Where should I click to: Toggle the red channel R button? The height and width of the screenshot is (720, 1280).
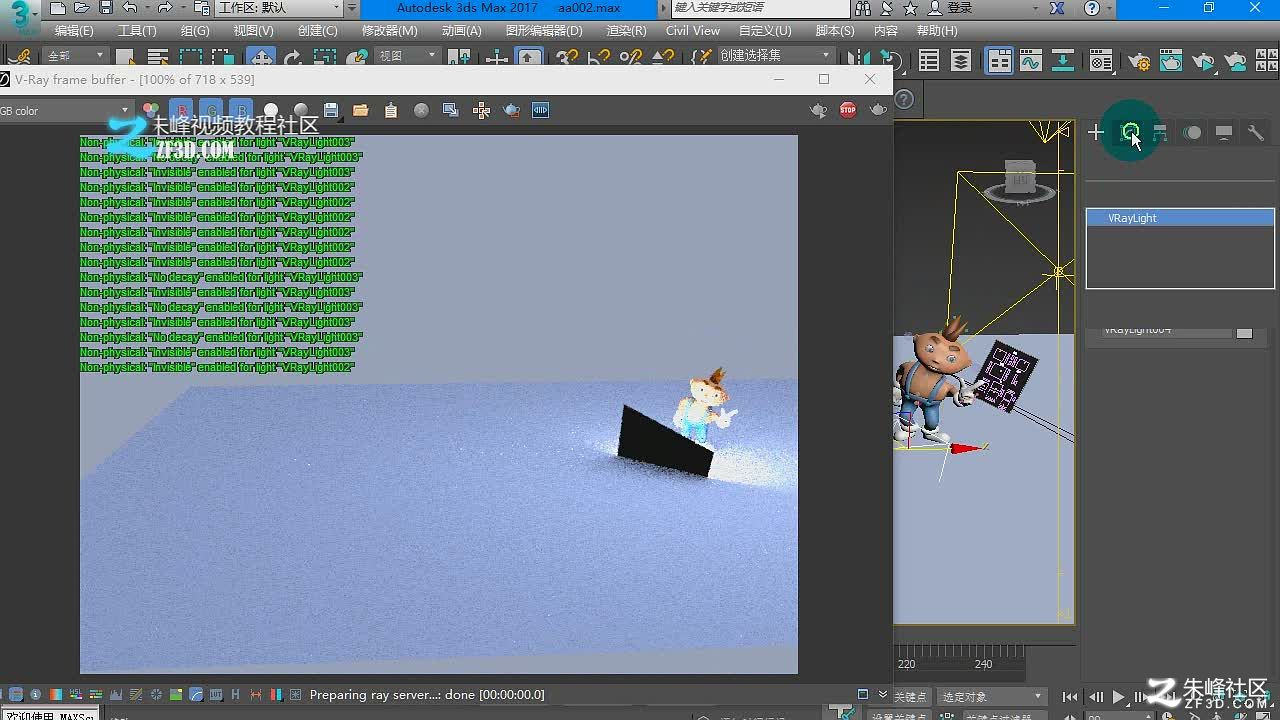click(x=181, y=110)
